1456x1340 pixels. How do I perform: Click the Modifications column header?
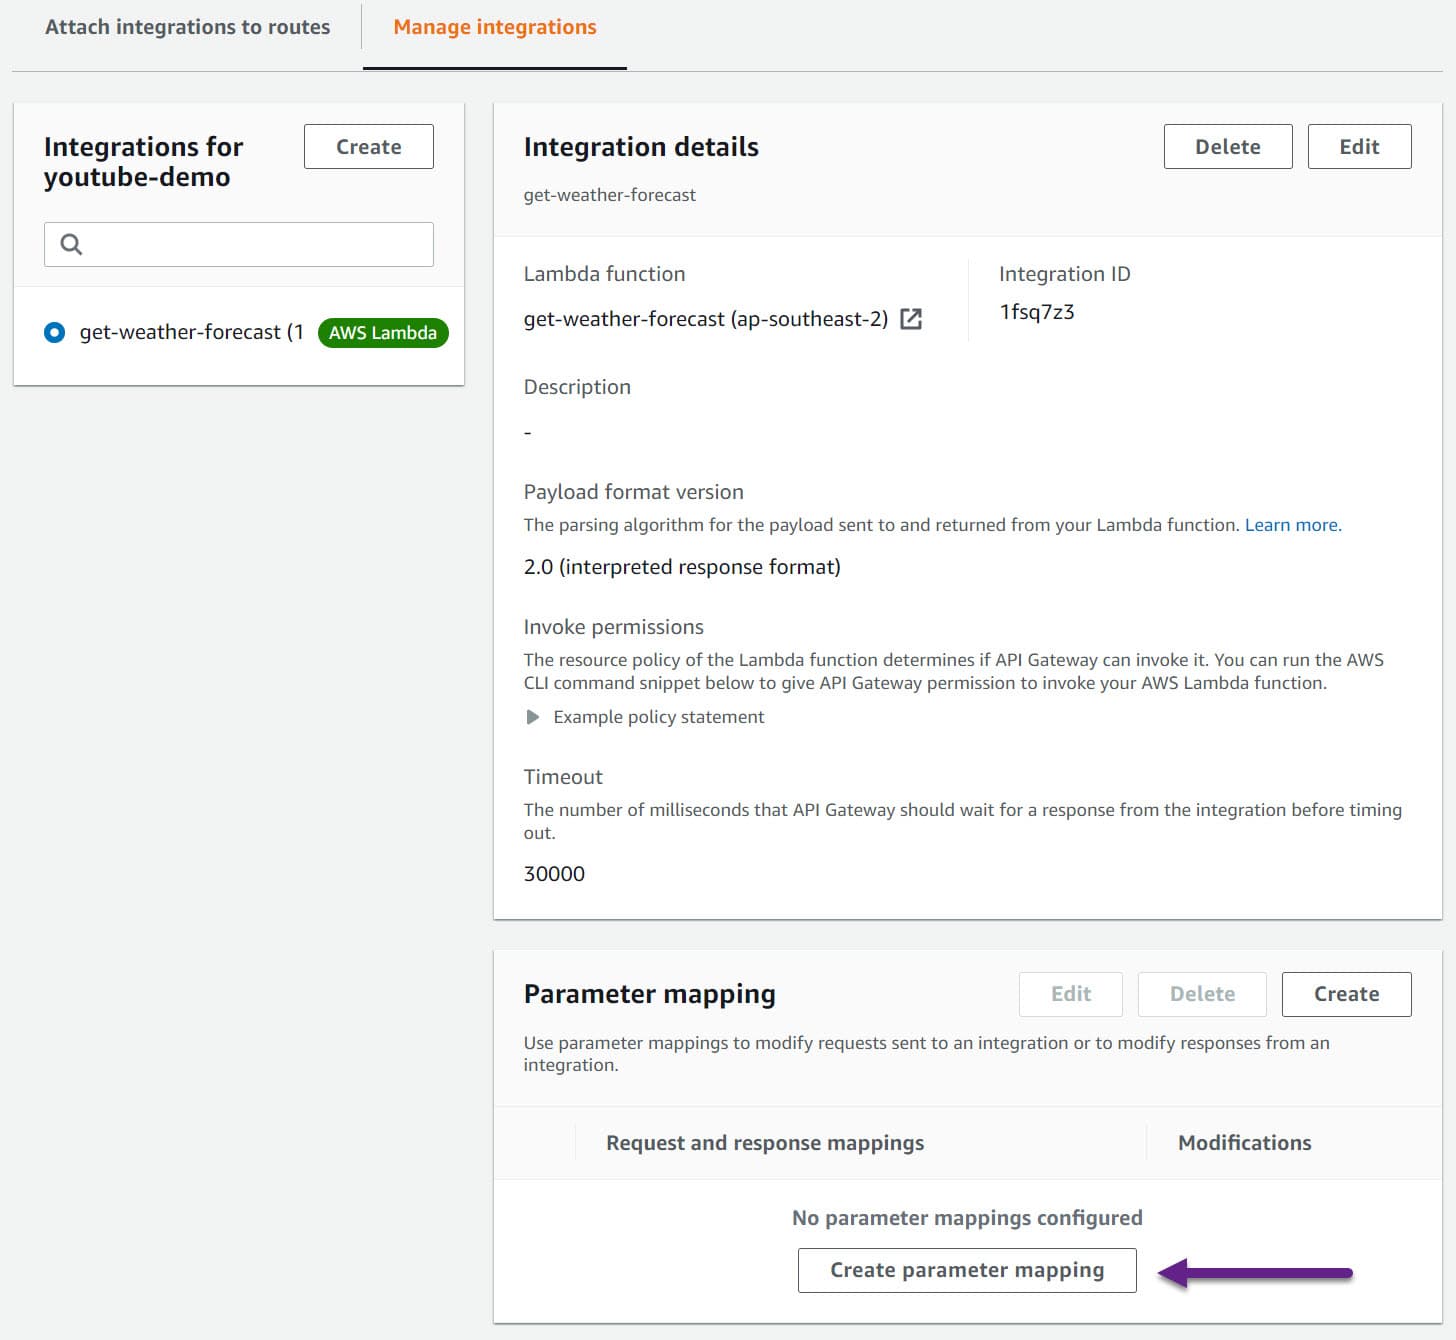1244,1143
